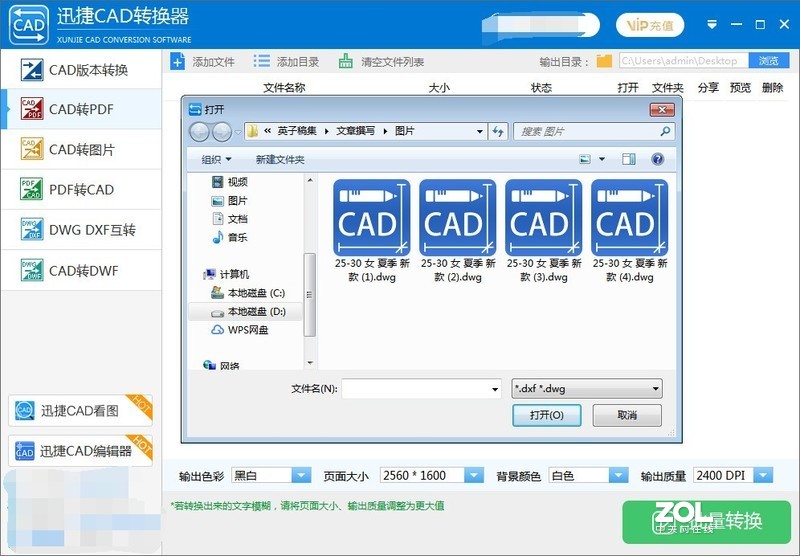Click 添加文件 plus icon

click(x=177, y=62)
